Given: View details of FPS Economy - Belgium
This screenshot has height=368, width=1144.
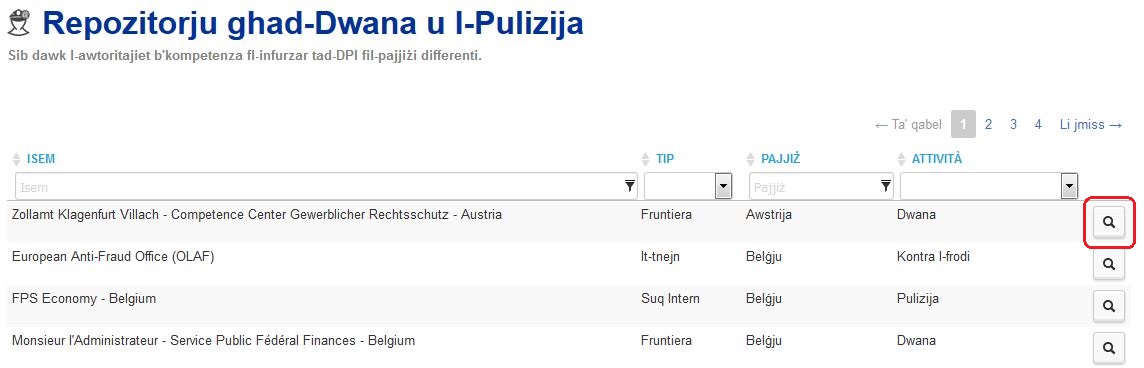Looking at the screenshot, I should click(1109, 306).
